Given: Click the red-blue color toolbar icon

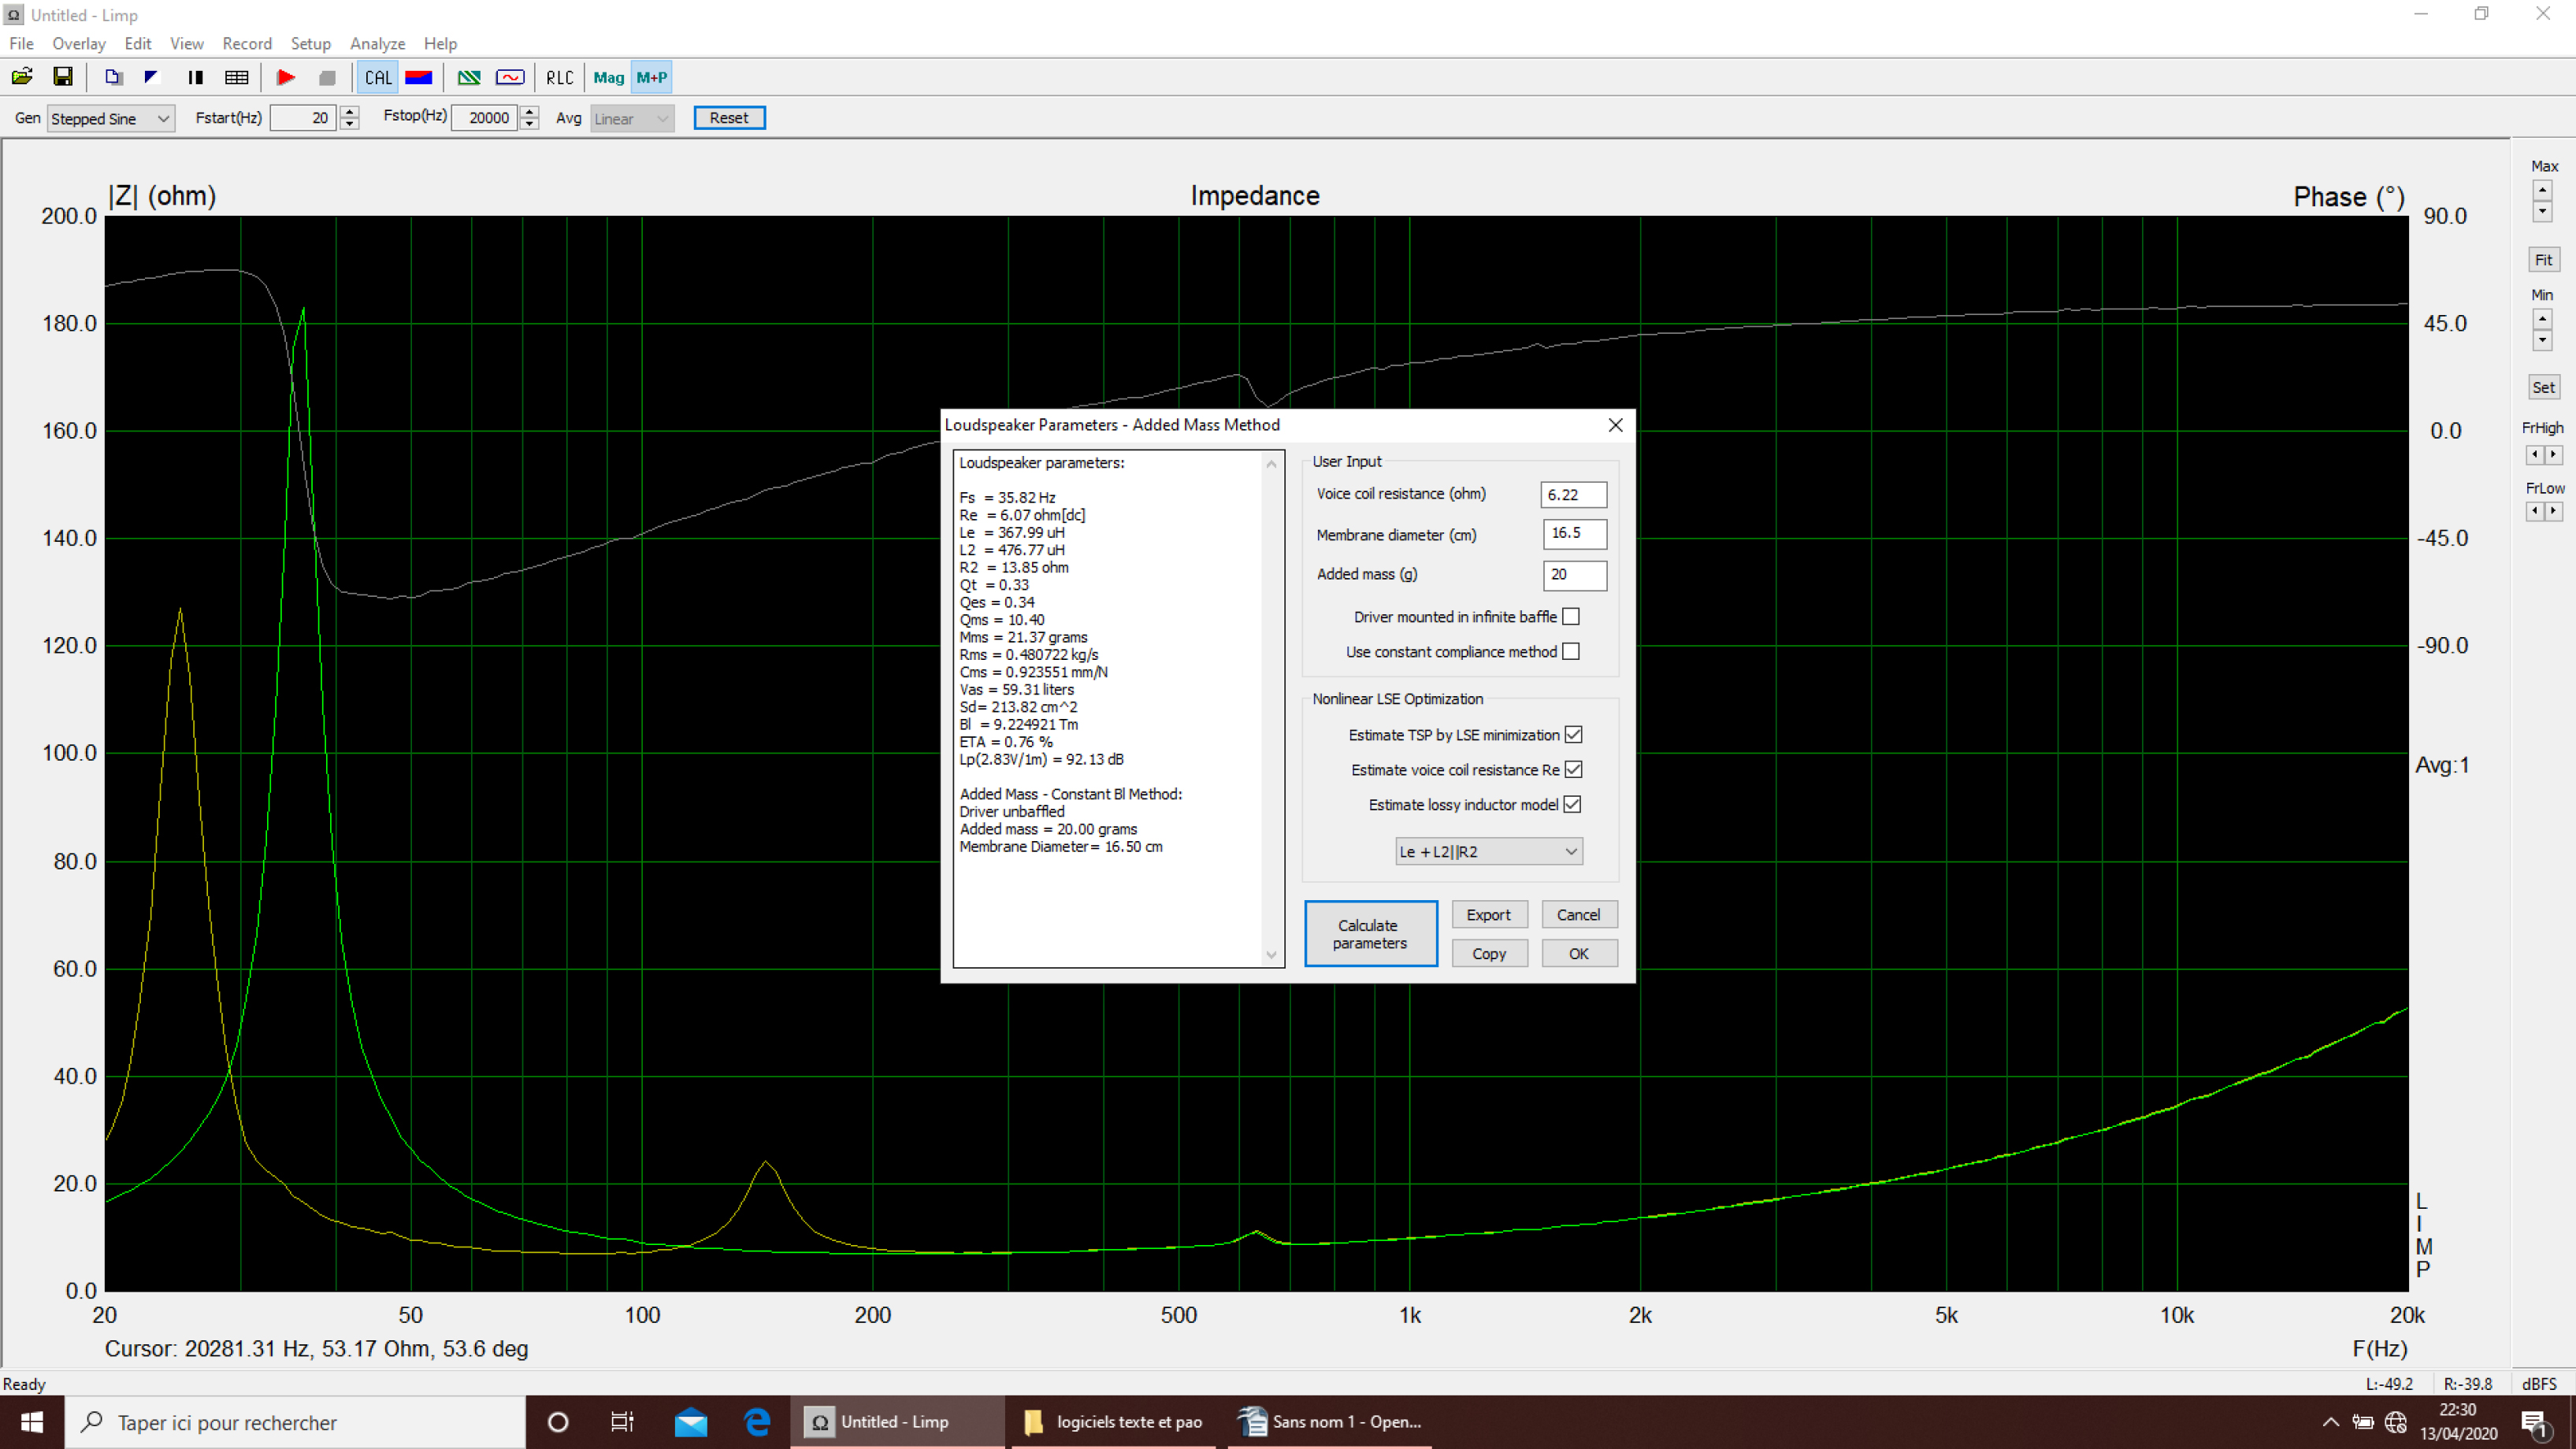Looking at the screenshot, I should tap(419, 77).
